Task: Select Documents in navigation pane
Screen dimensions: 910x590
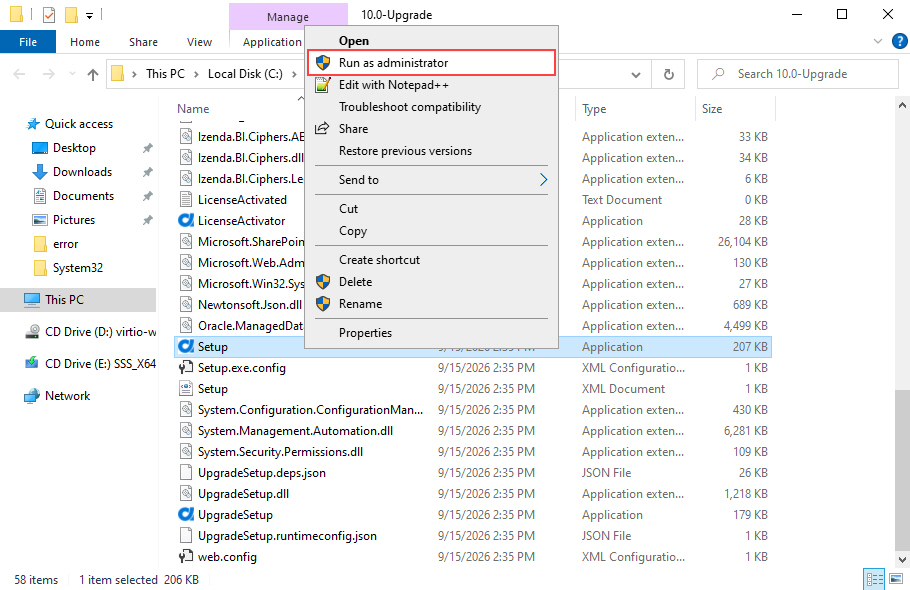Action: (x=84, y=196)
